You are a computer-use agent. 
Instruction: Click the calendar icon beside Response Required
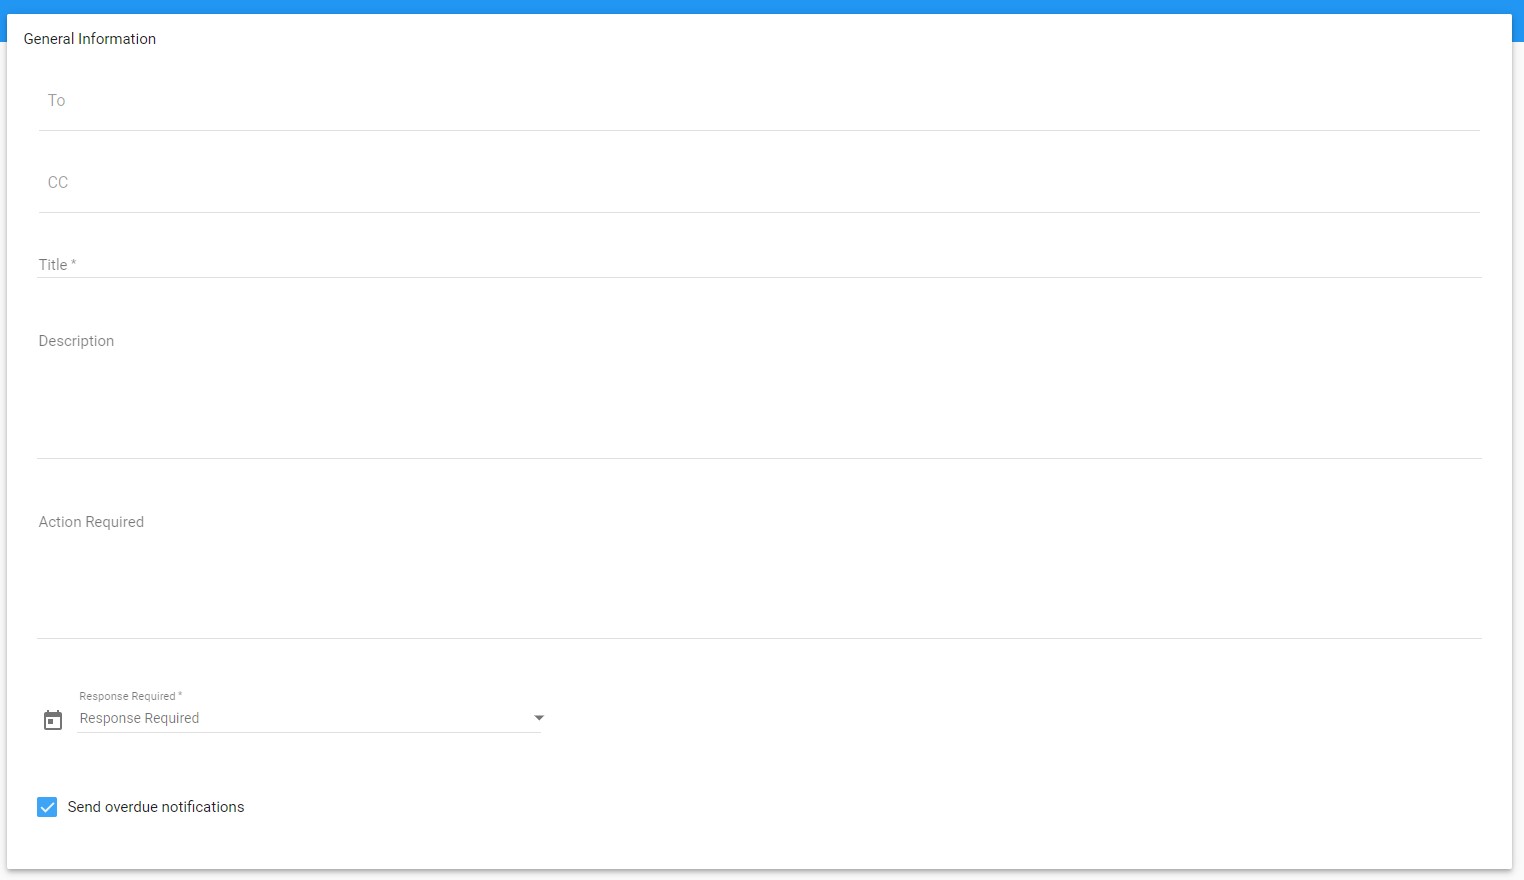(x=53, y=720)
